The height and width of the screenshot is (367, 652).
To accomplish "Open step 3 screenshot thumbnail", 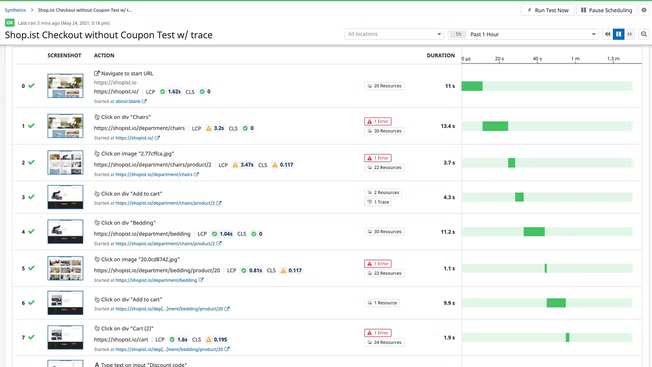I will [x=65, y=197].
